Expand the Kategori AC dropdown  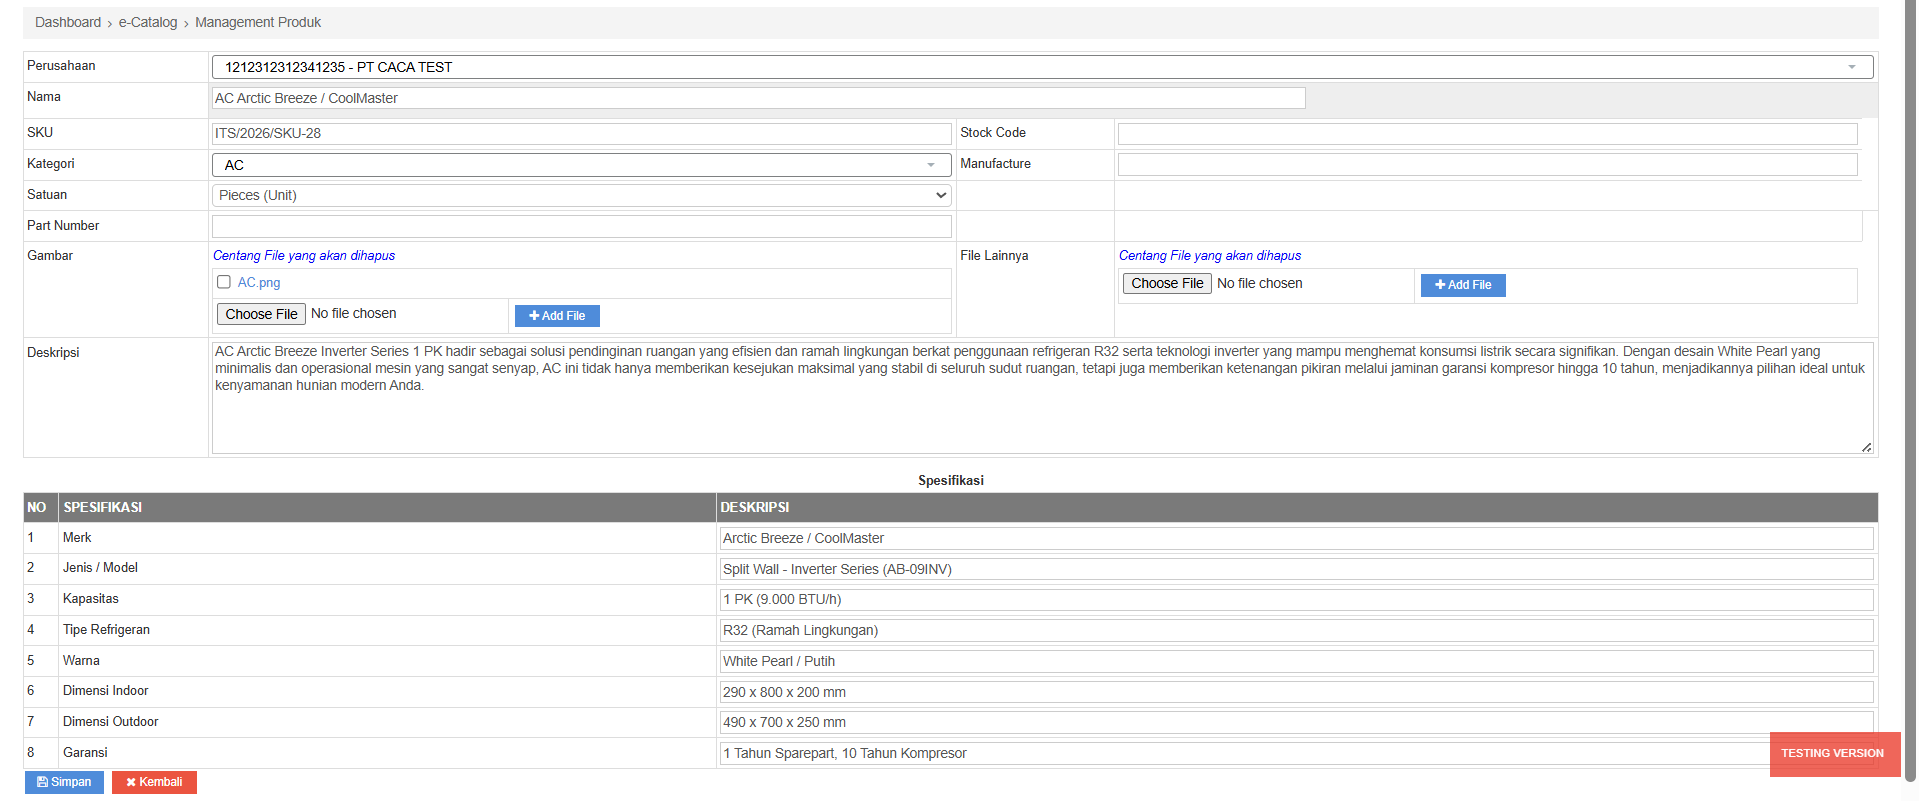[581, 165]
